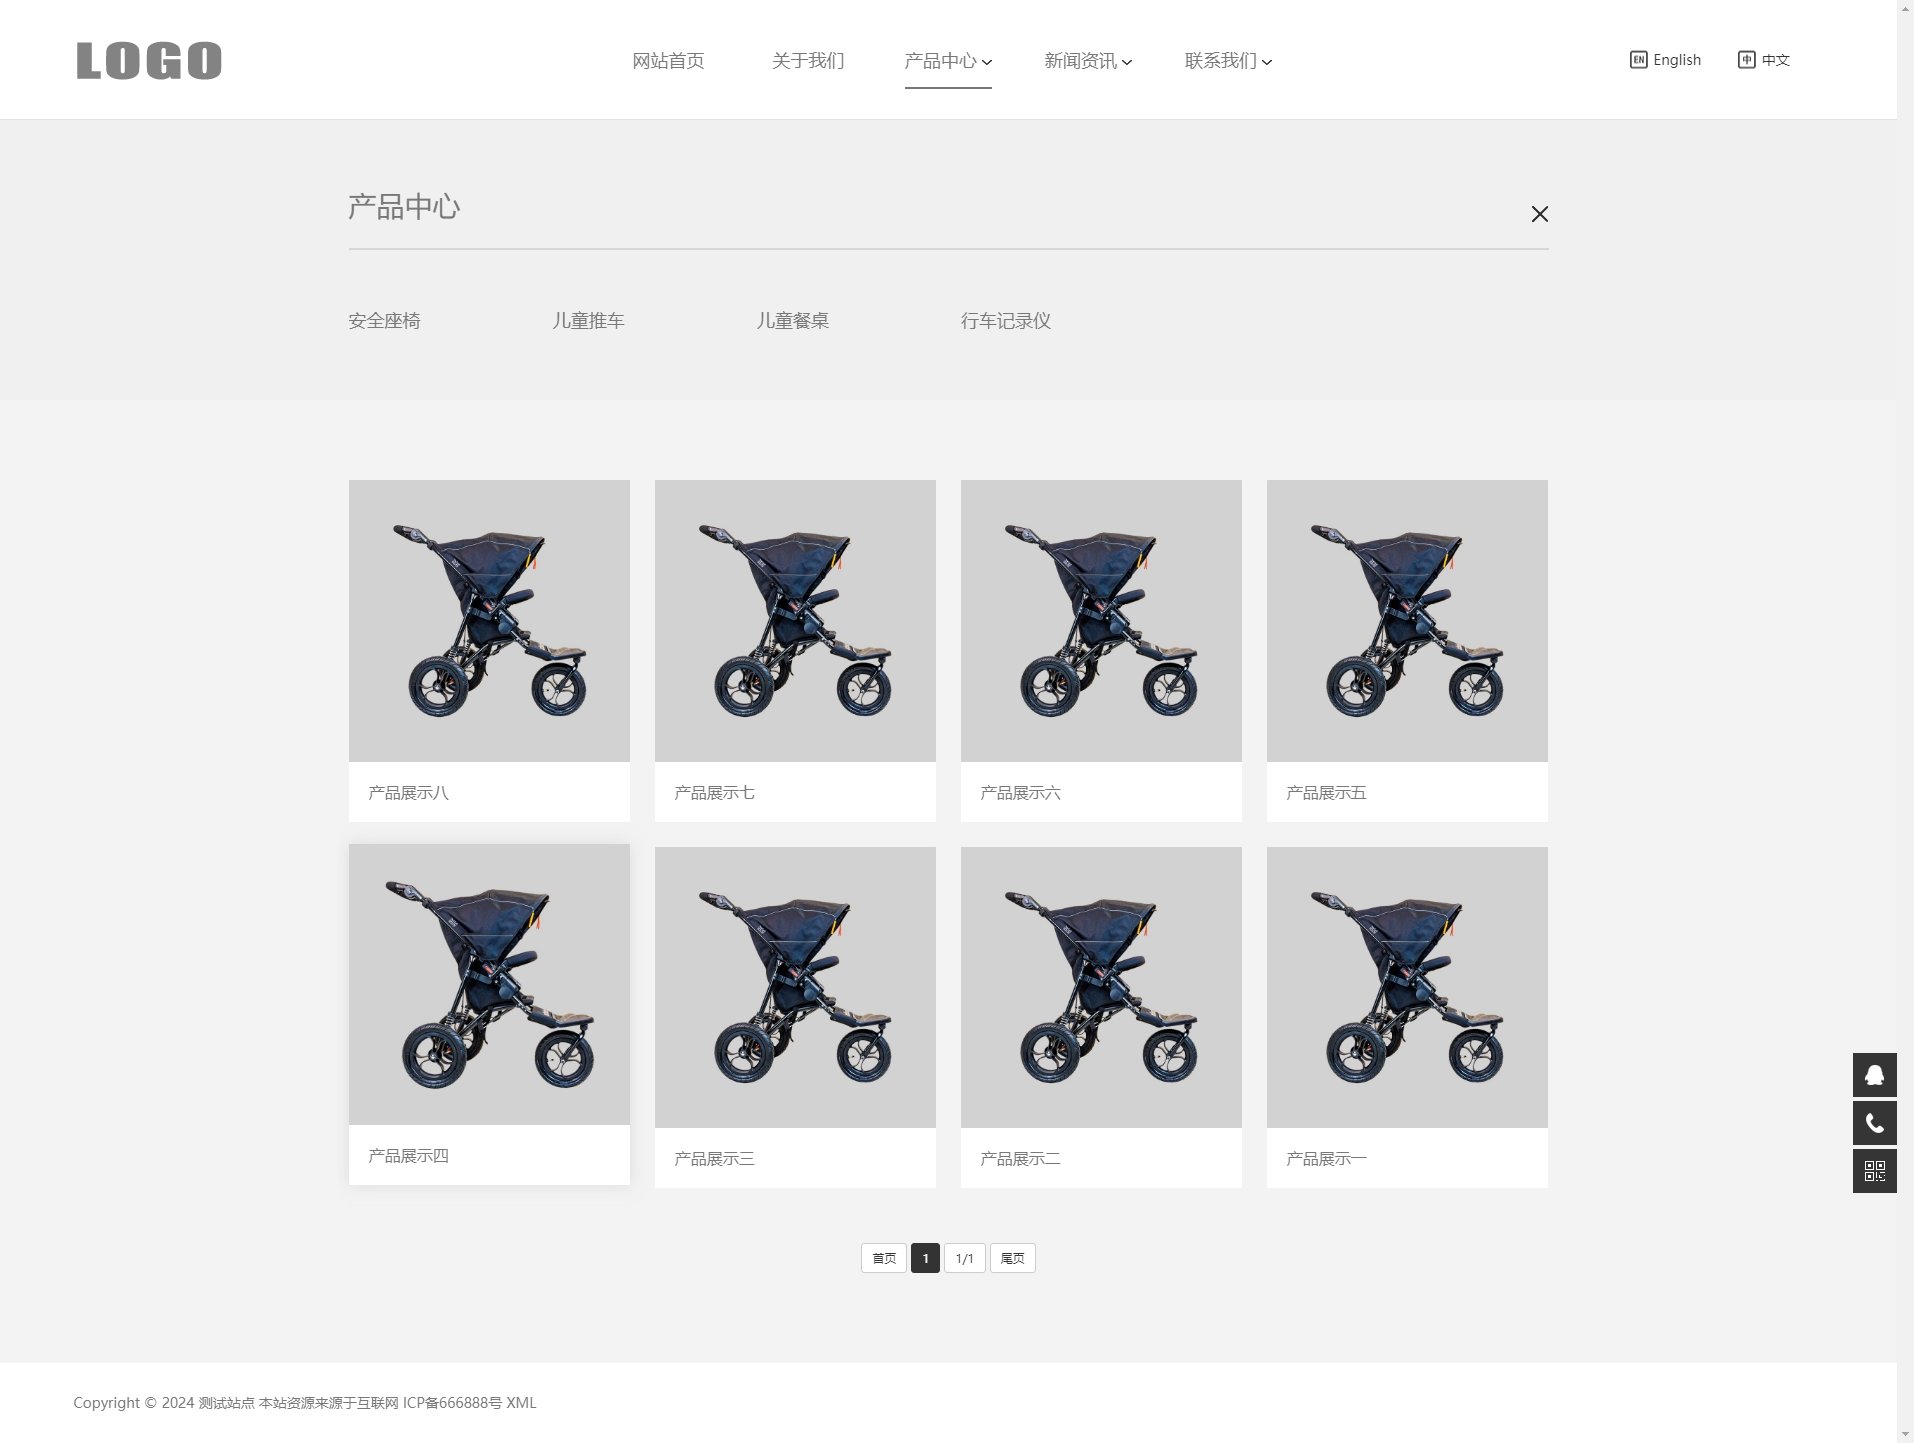
Task: Click the LOGO image
Action: coord(149,60)
